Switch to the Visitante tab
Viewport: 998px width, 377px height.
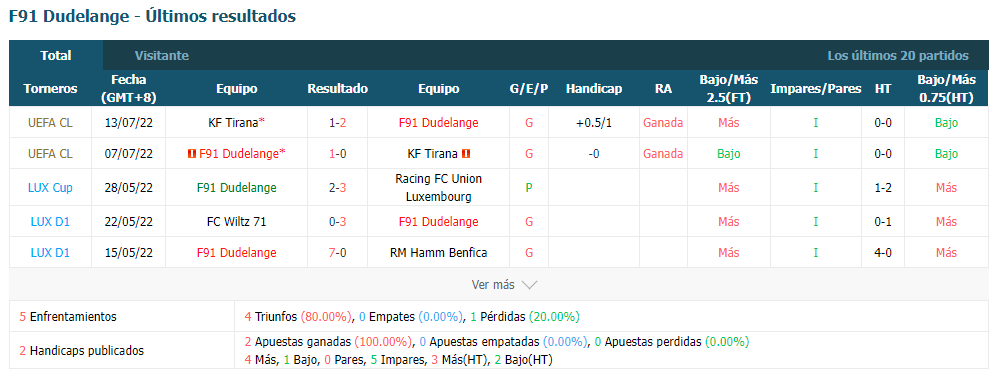162,55
